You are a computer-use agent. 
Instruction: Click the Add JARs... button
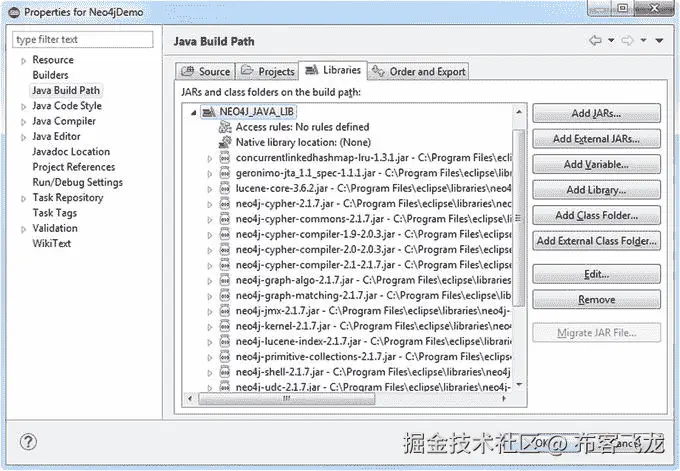pos(596,113)
